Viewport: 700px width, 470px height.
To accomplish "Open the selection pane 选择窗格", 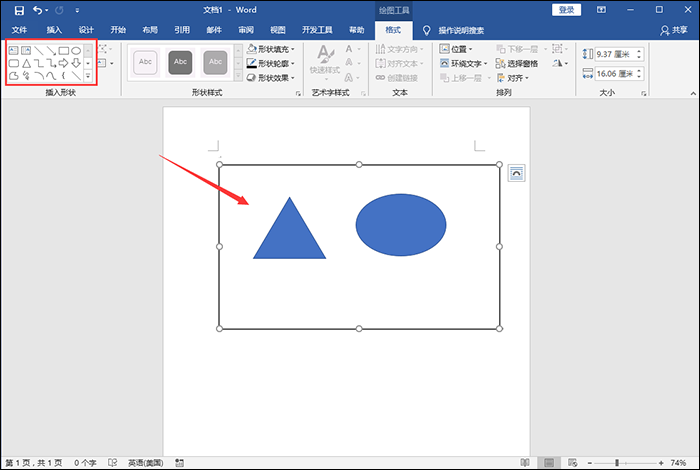I will (517, 63).
